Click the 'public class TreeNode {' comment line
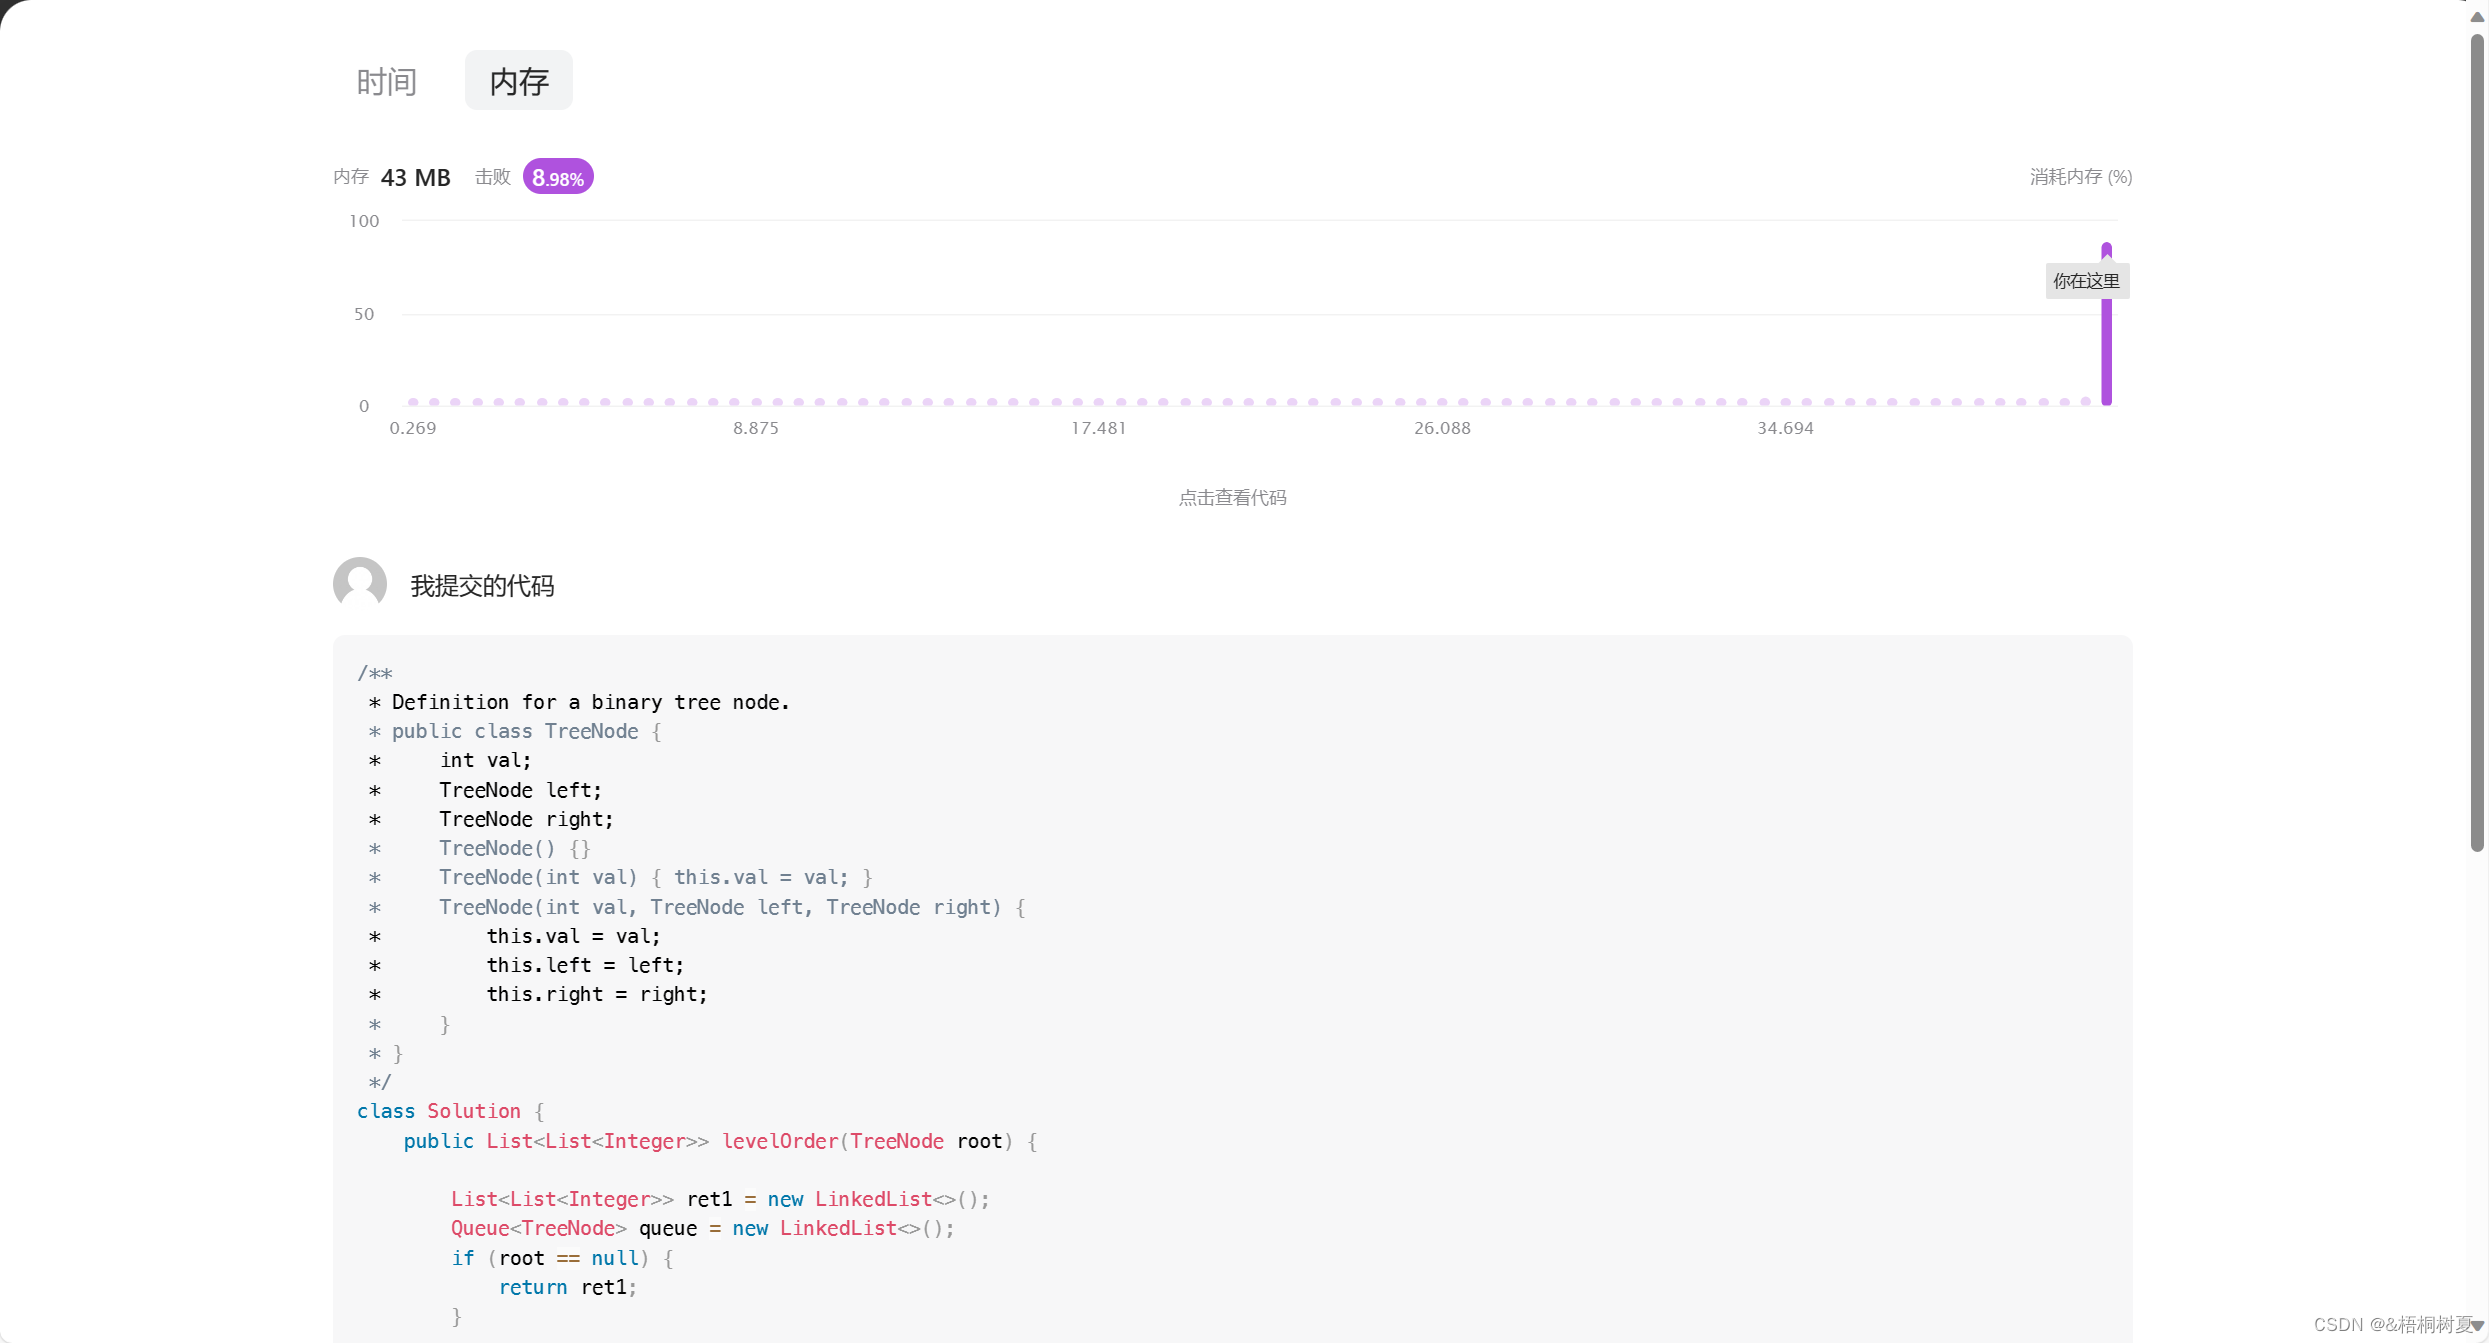2489x1343 pixels. tap(526, 731)
